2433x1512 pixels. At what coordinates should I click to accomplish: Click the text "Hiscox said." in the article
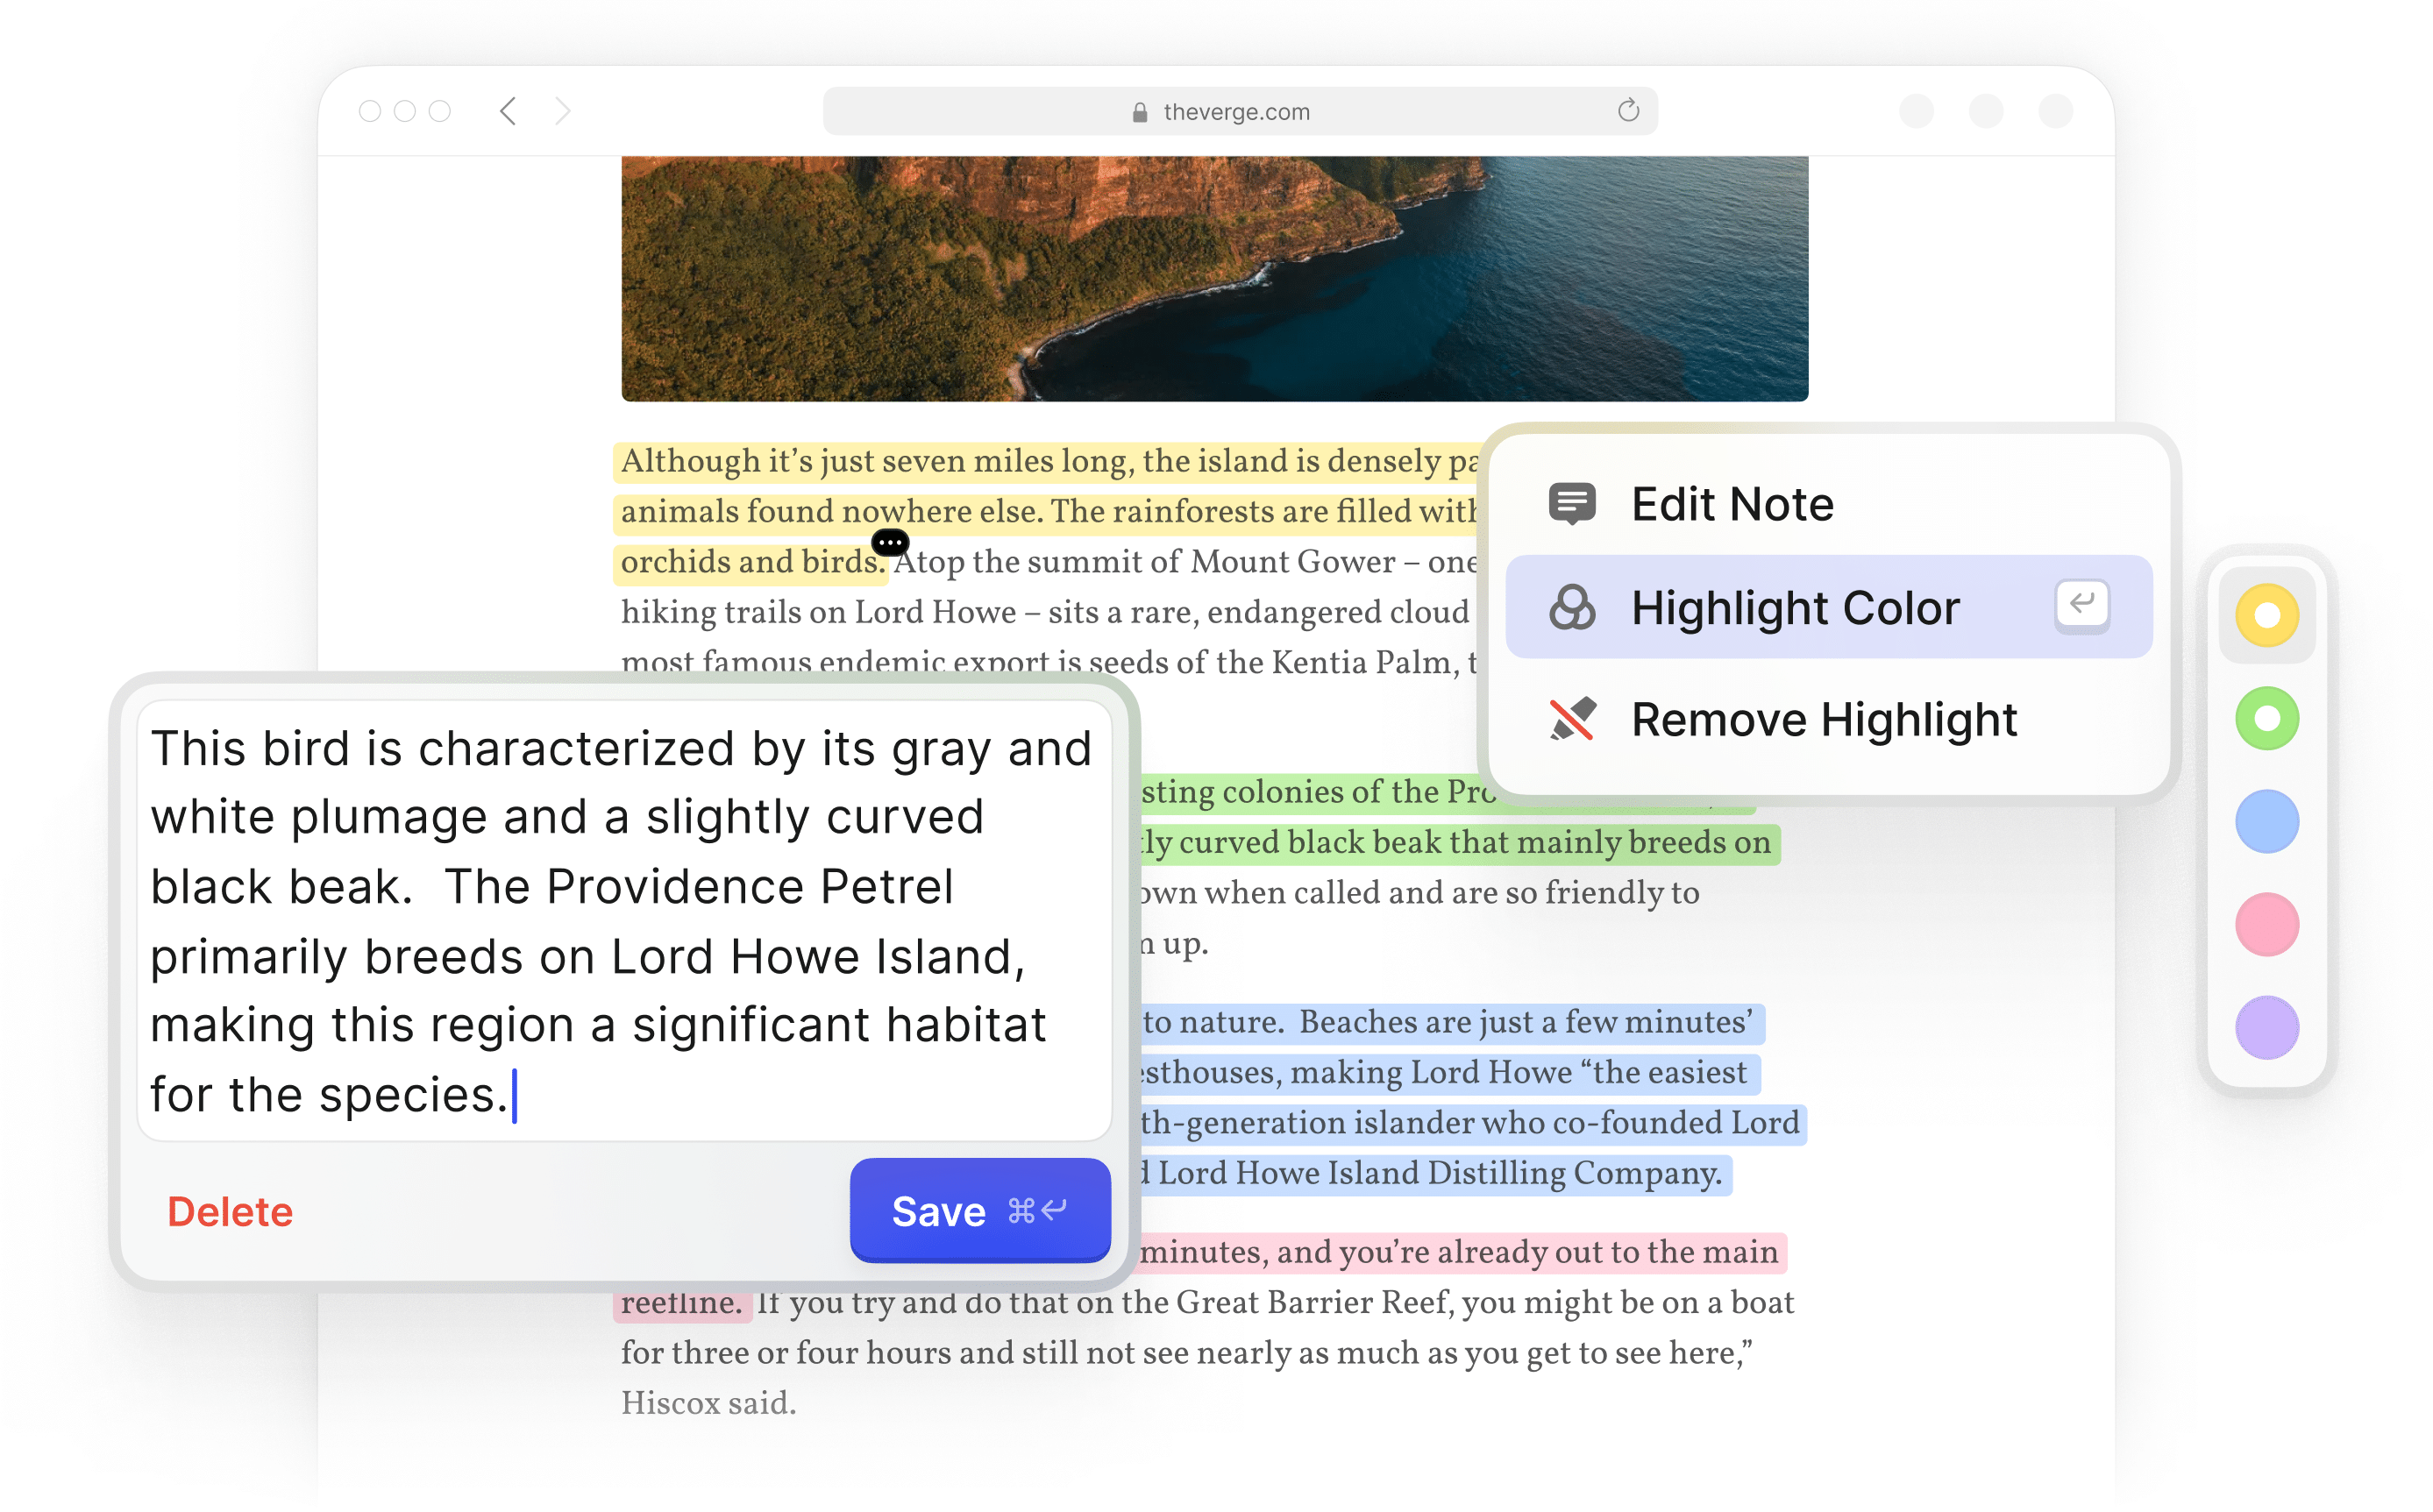tap(708, 1403)
